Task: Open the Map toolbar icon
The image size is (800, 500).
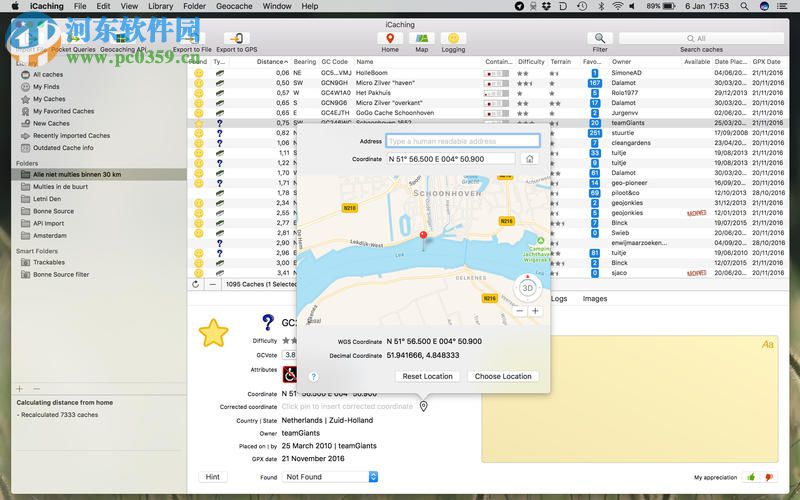Action: pos(421,38)
